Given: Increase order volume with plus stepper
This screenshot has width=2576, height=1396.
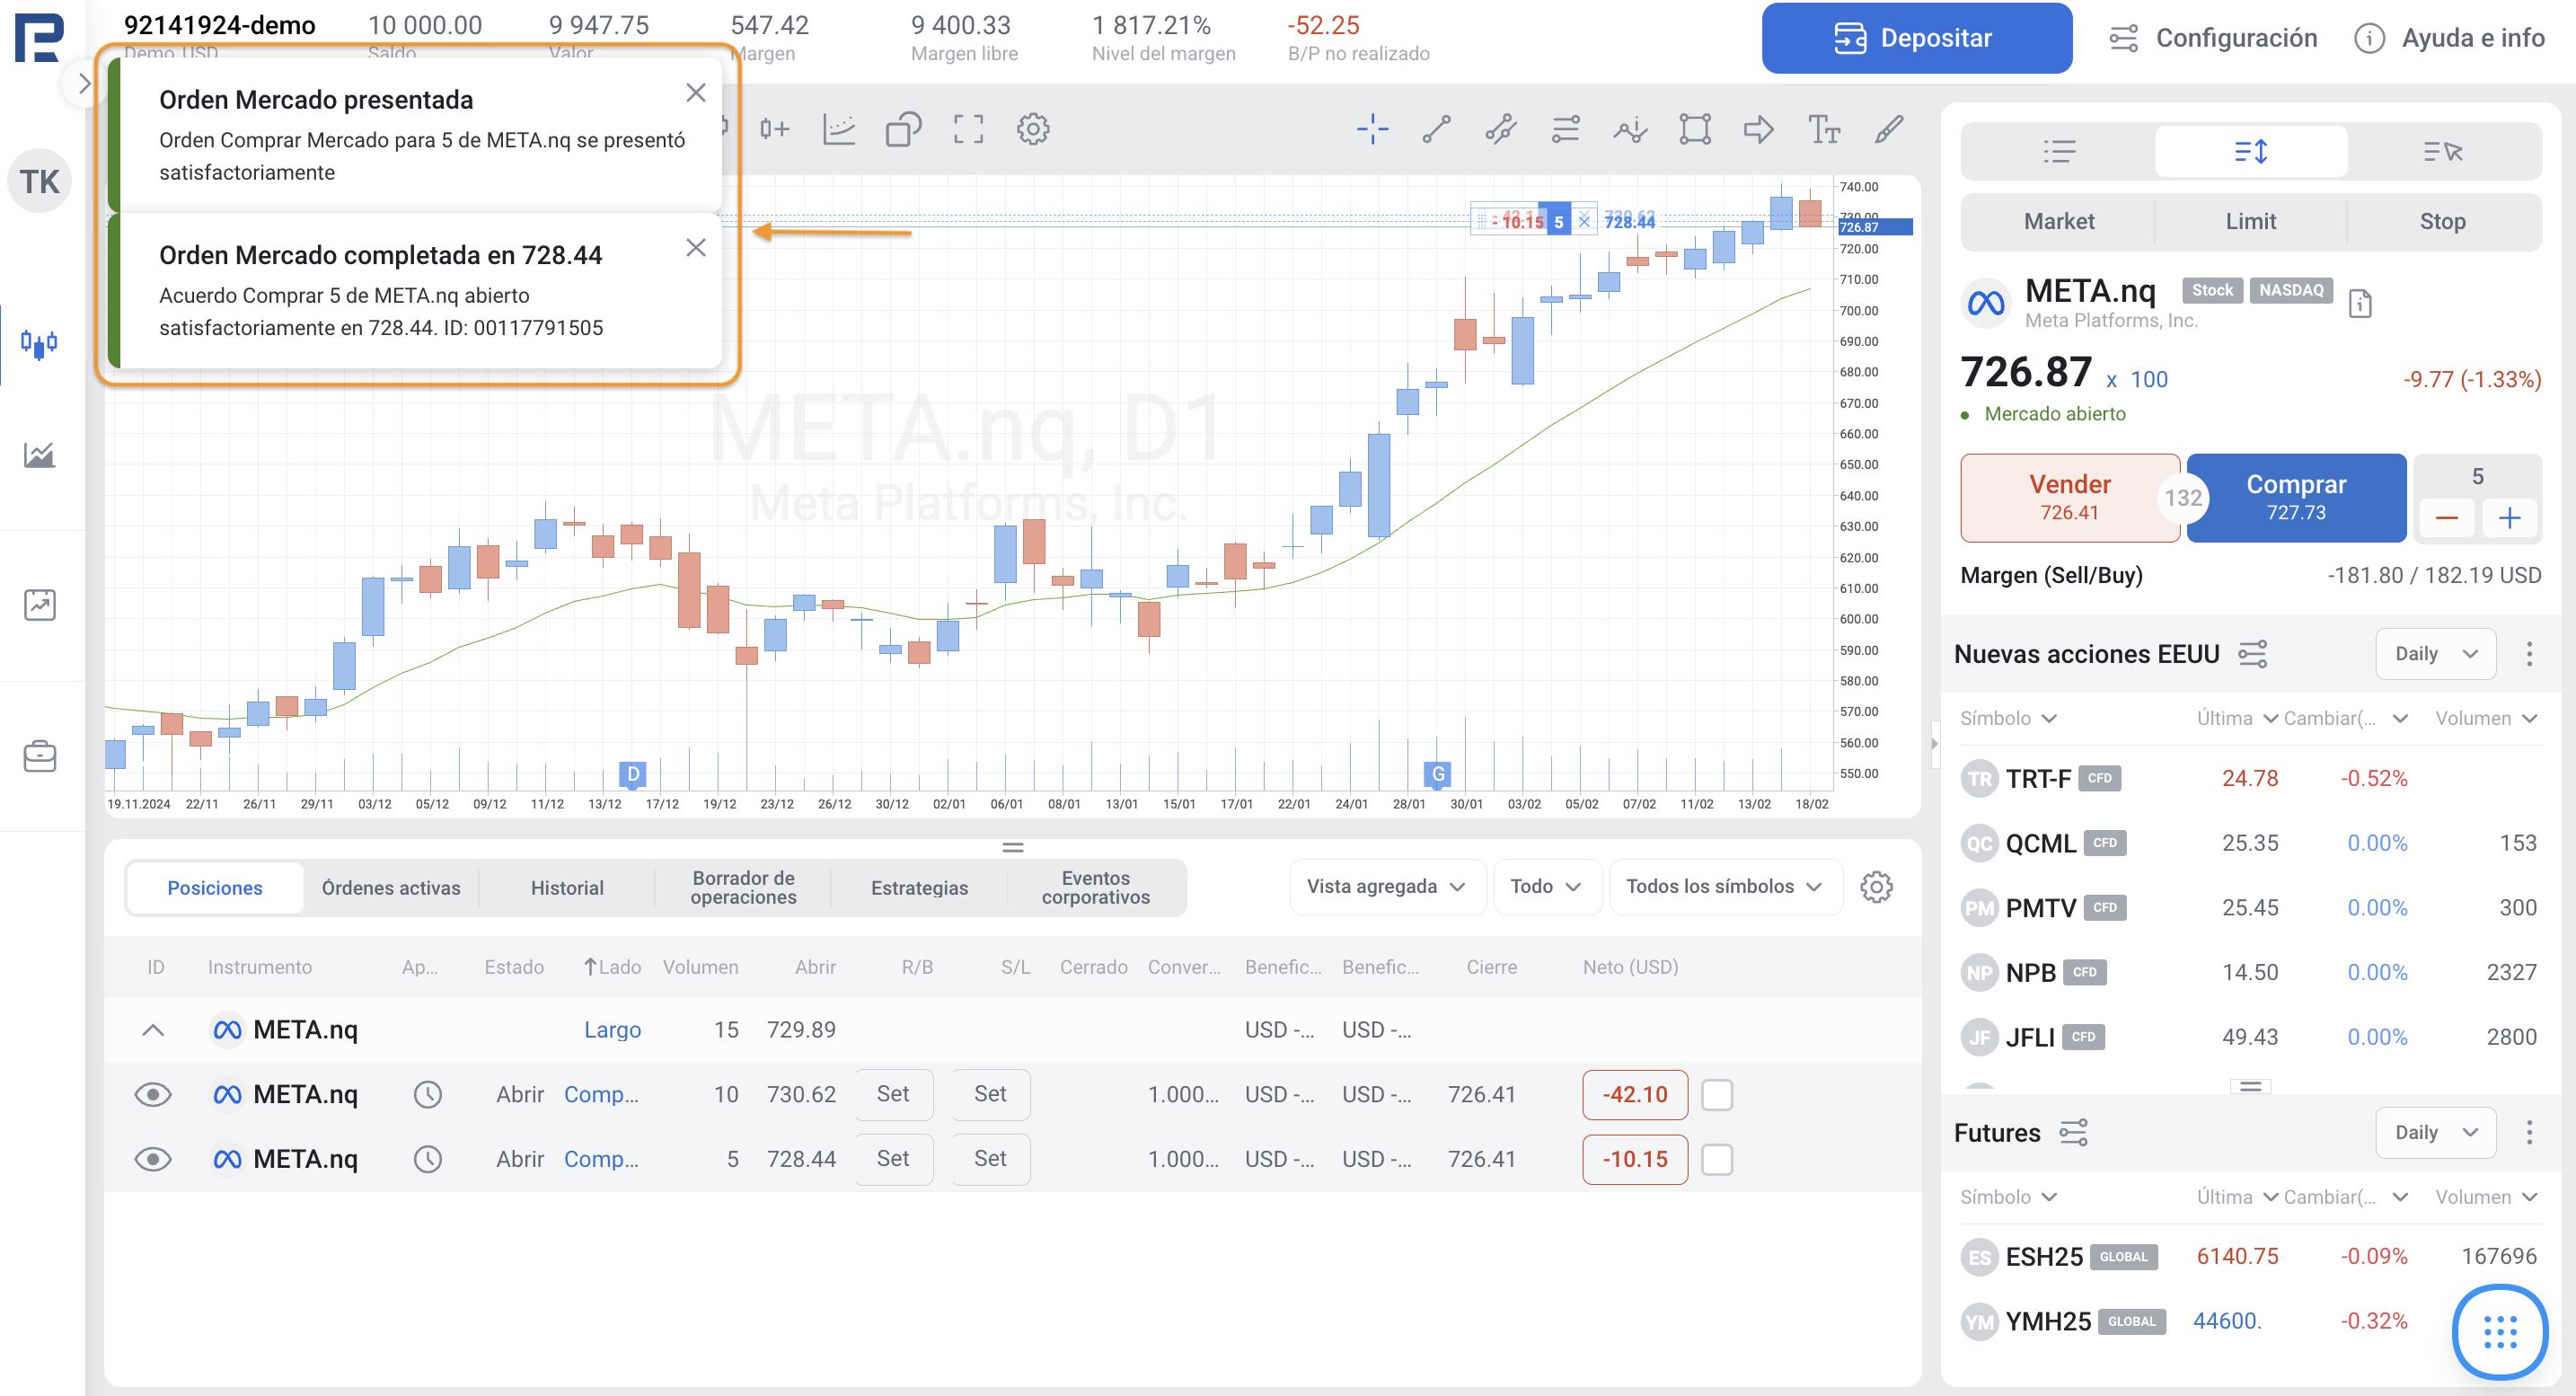Looking at the screenshot, I should [x=2509, y=519].
